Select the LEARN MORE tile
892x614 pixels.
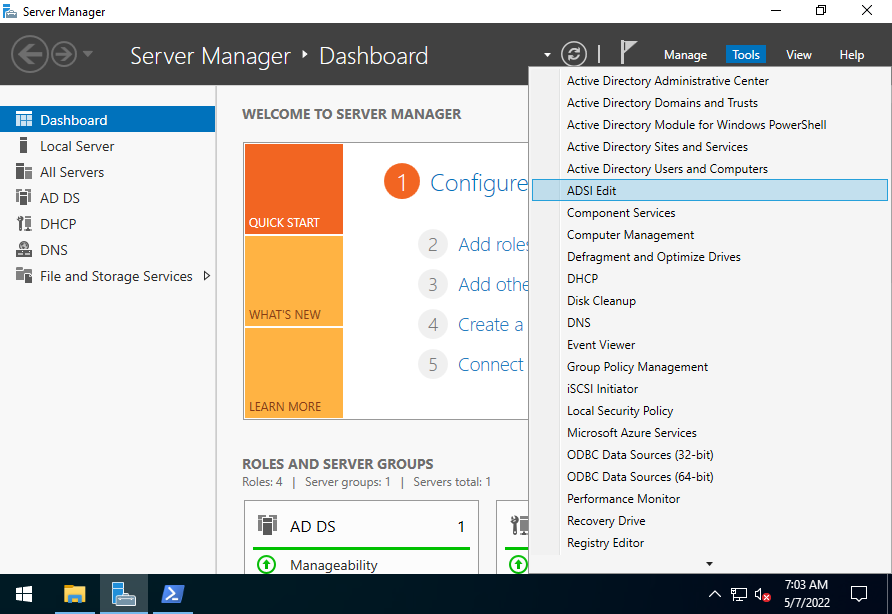tap(294, 373)
